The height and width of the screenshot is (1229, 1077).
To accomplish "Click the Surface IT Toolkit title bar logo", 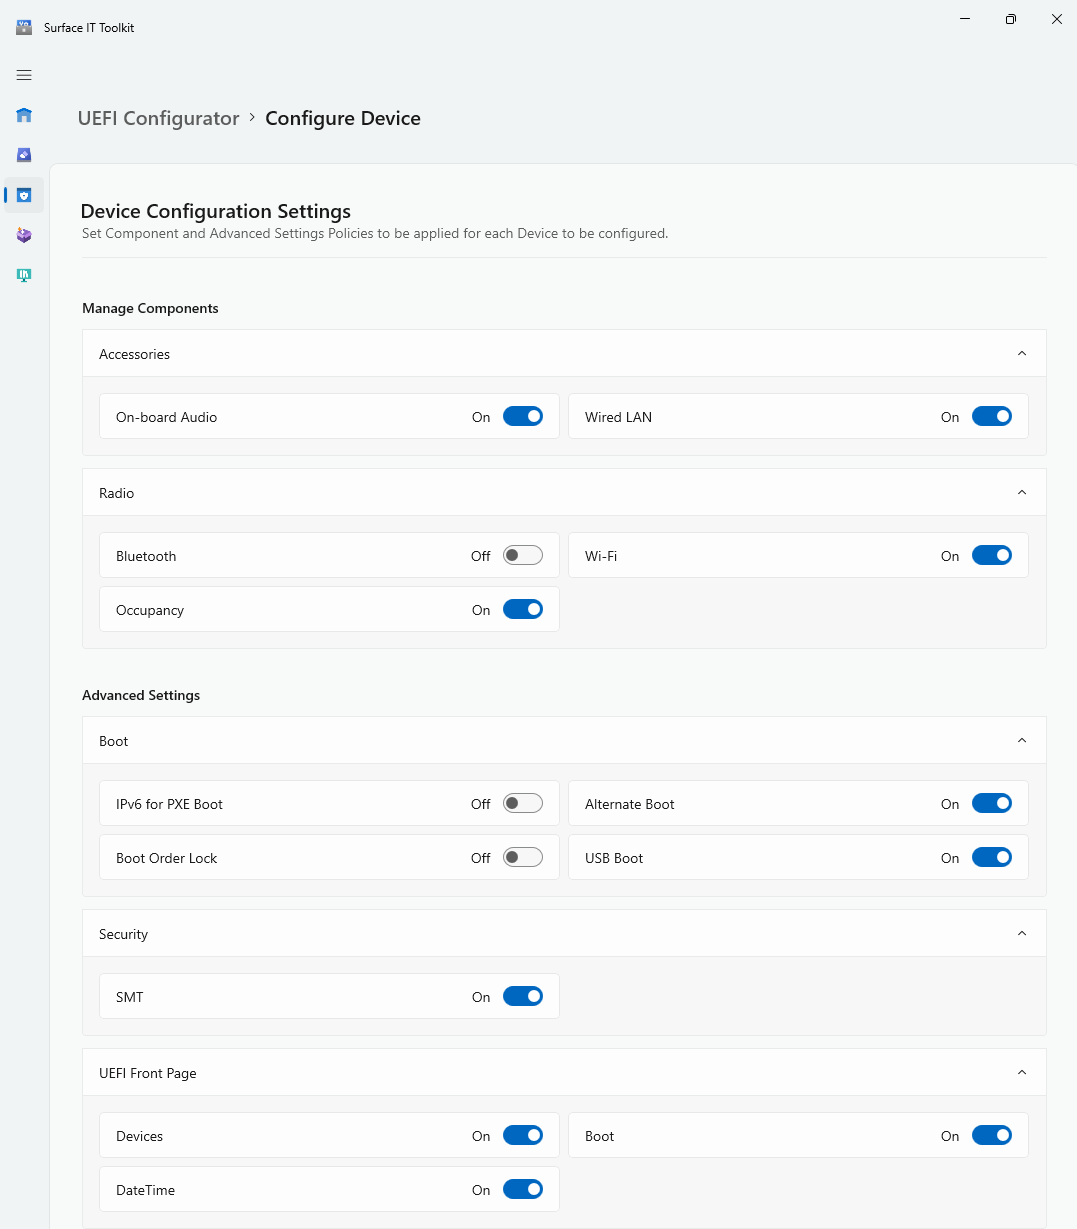I will [23, 27].
